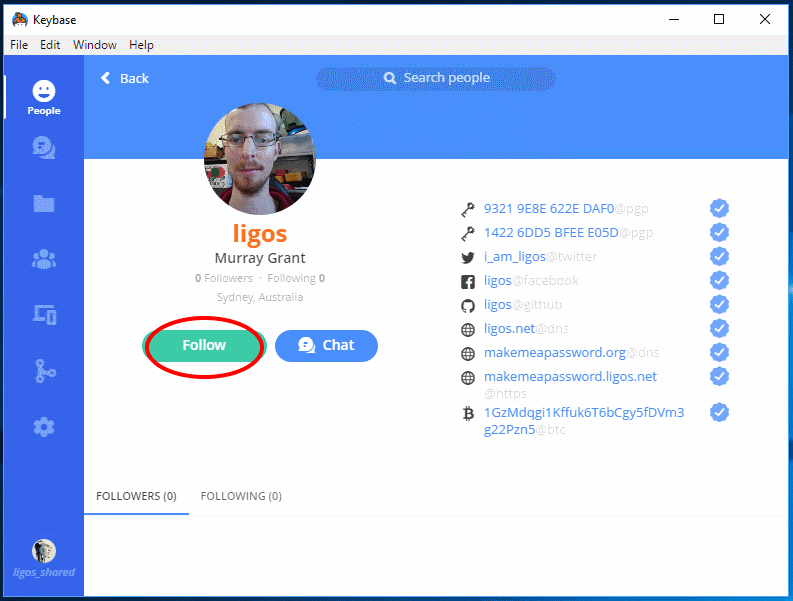Viewport: 793px width, 601px height.
Task: Click the Following 0 count text
Action: pyautogui.click(x=296, y=278)
